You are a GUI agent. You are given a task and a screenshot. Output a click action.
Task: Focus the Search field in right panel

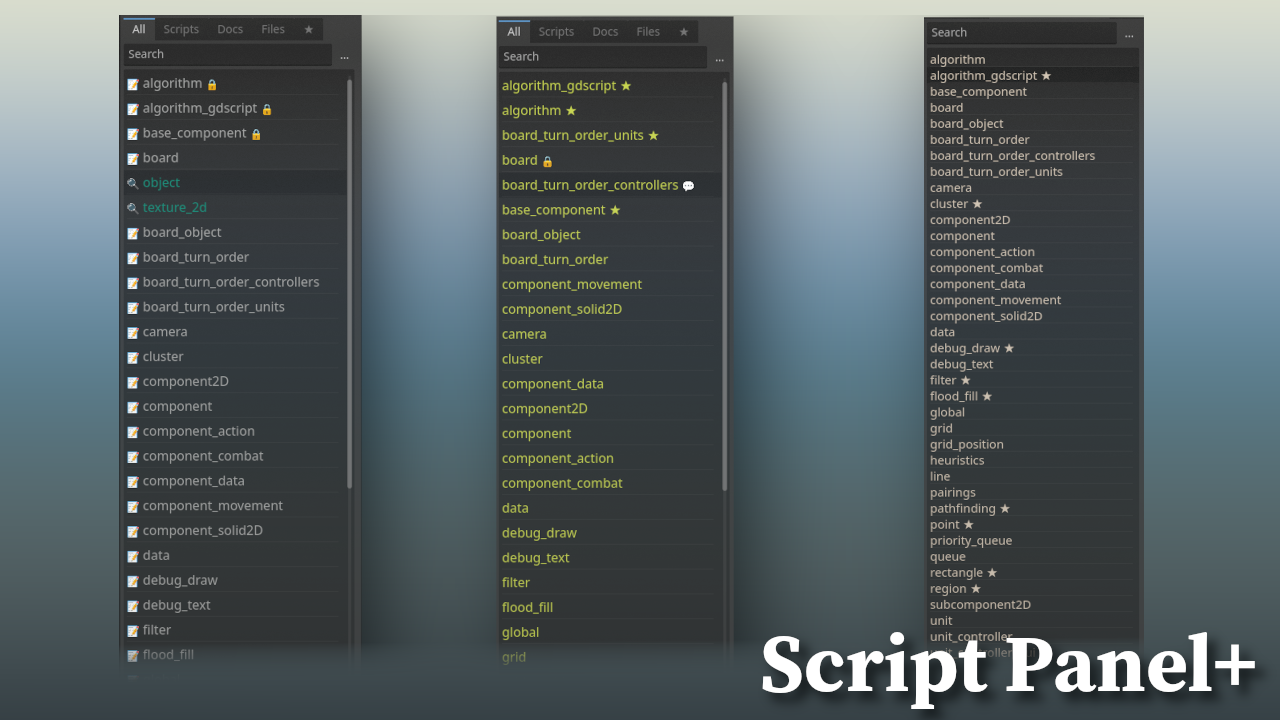point(1021,33)
